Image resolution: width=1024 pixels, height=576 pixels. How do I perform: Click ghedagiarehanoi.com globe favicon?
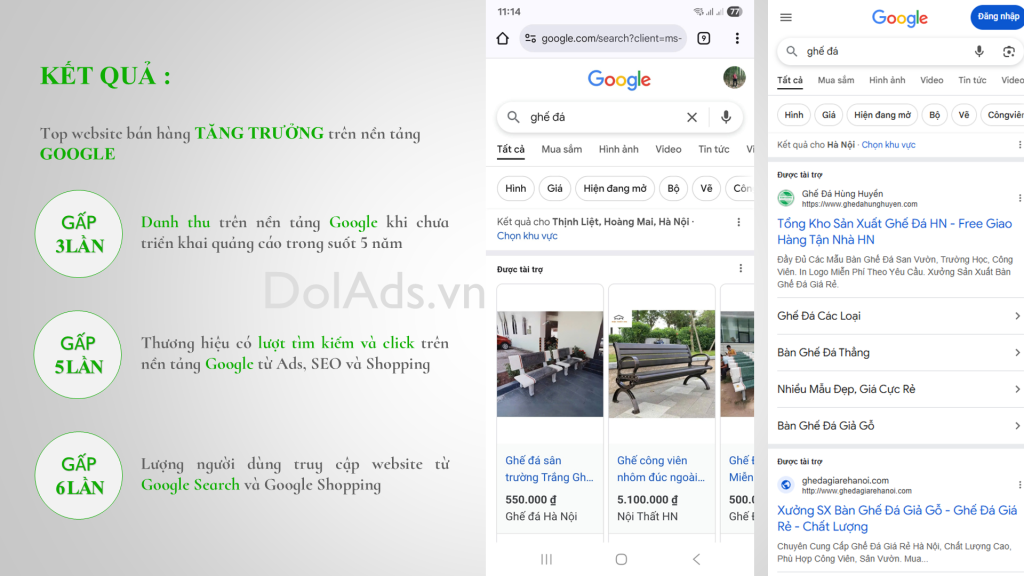pyautogui.click(x=786, y=485)
